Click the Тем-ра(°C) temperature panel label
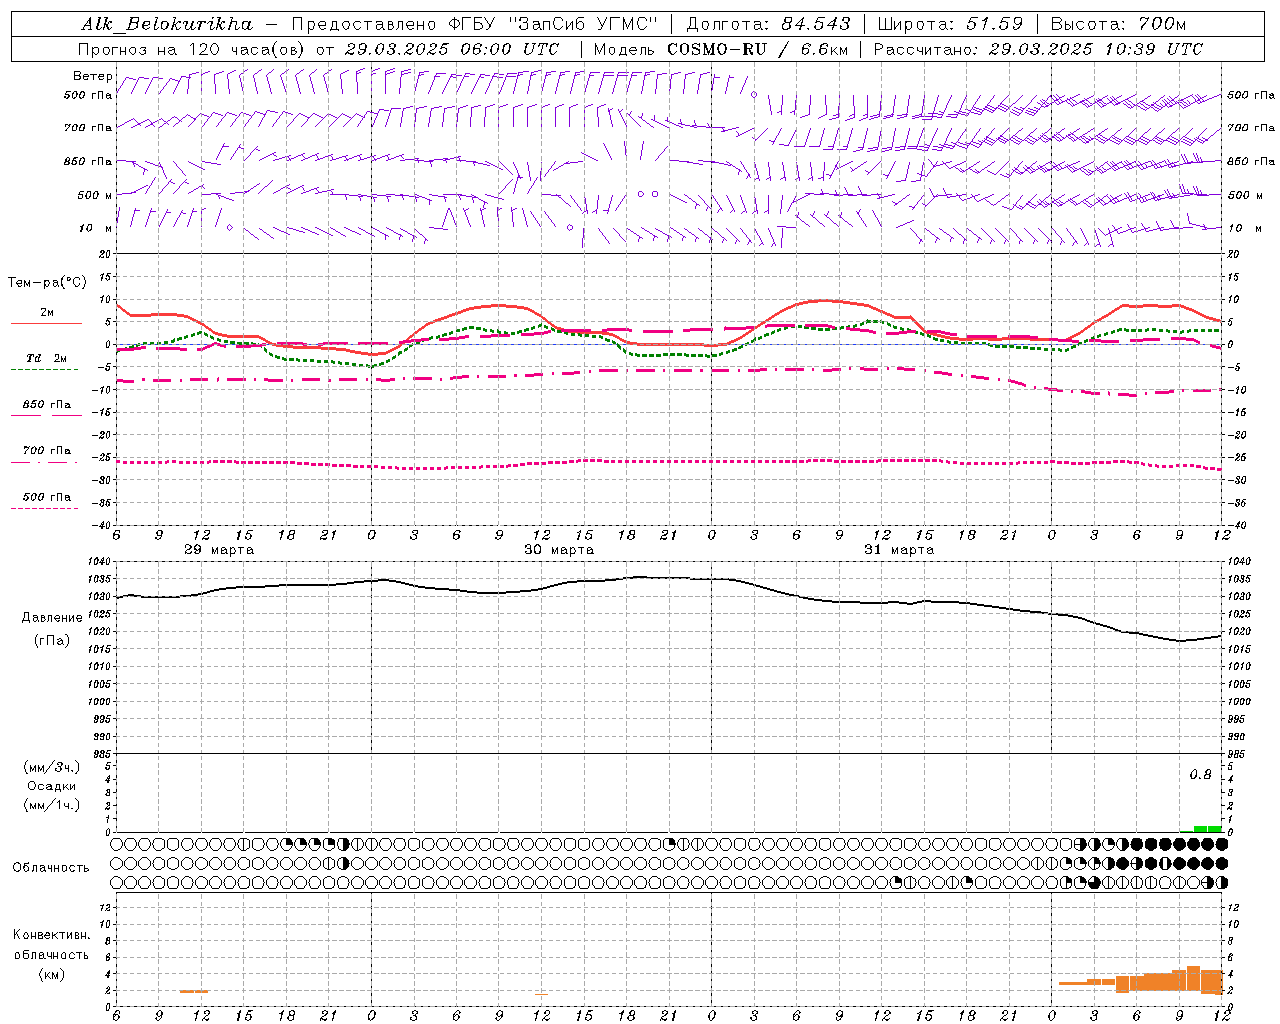 click(x=47, y=283)
